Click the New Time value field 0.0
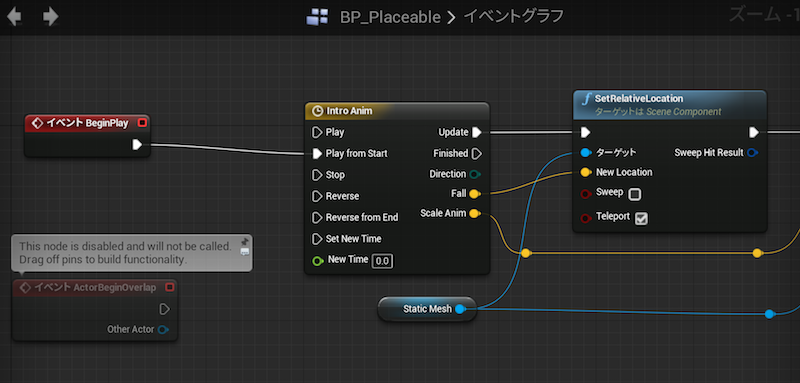Viewport: 800px width, 383px height. click(382, 261)
